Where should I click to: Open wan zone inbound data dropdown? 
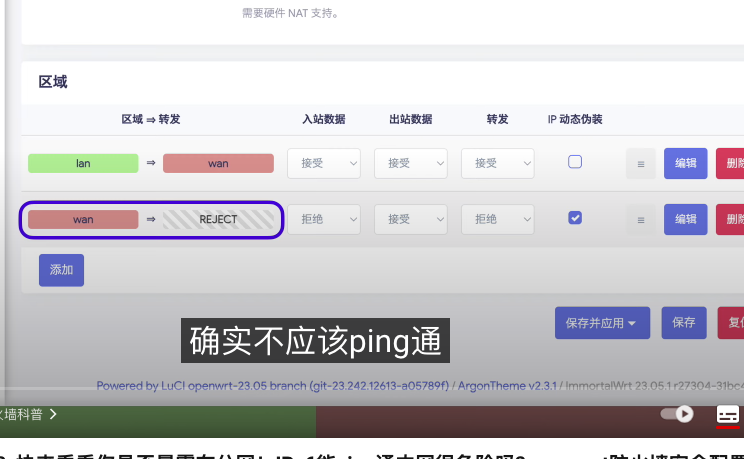pyautogui.click(x=324, y=219)
